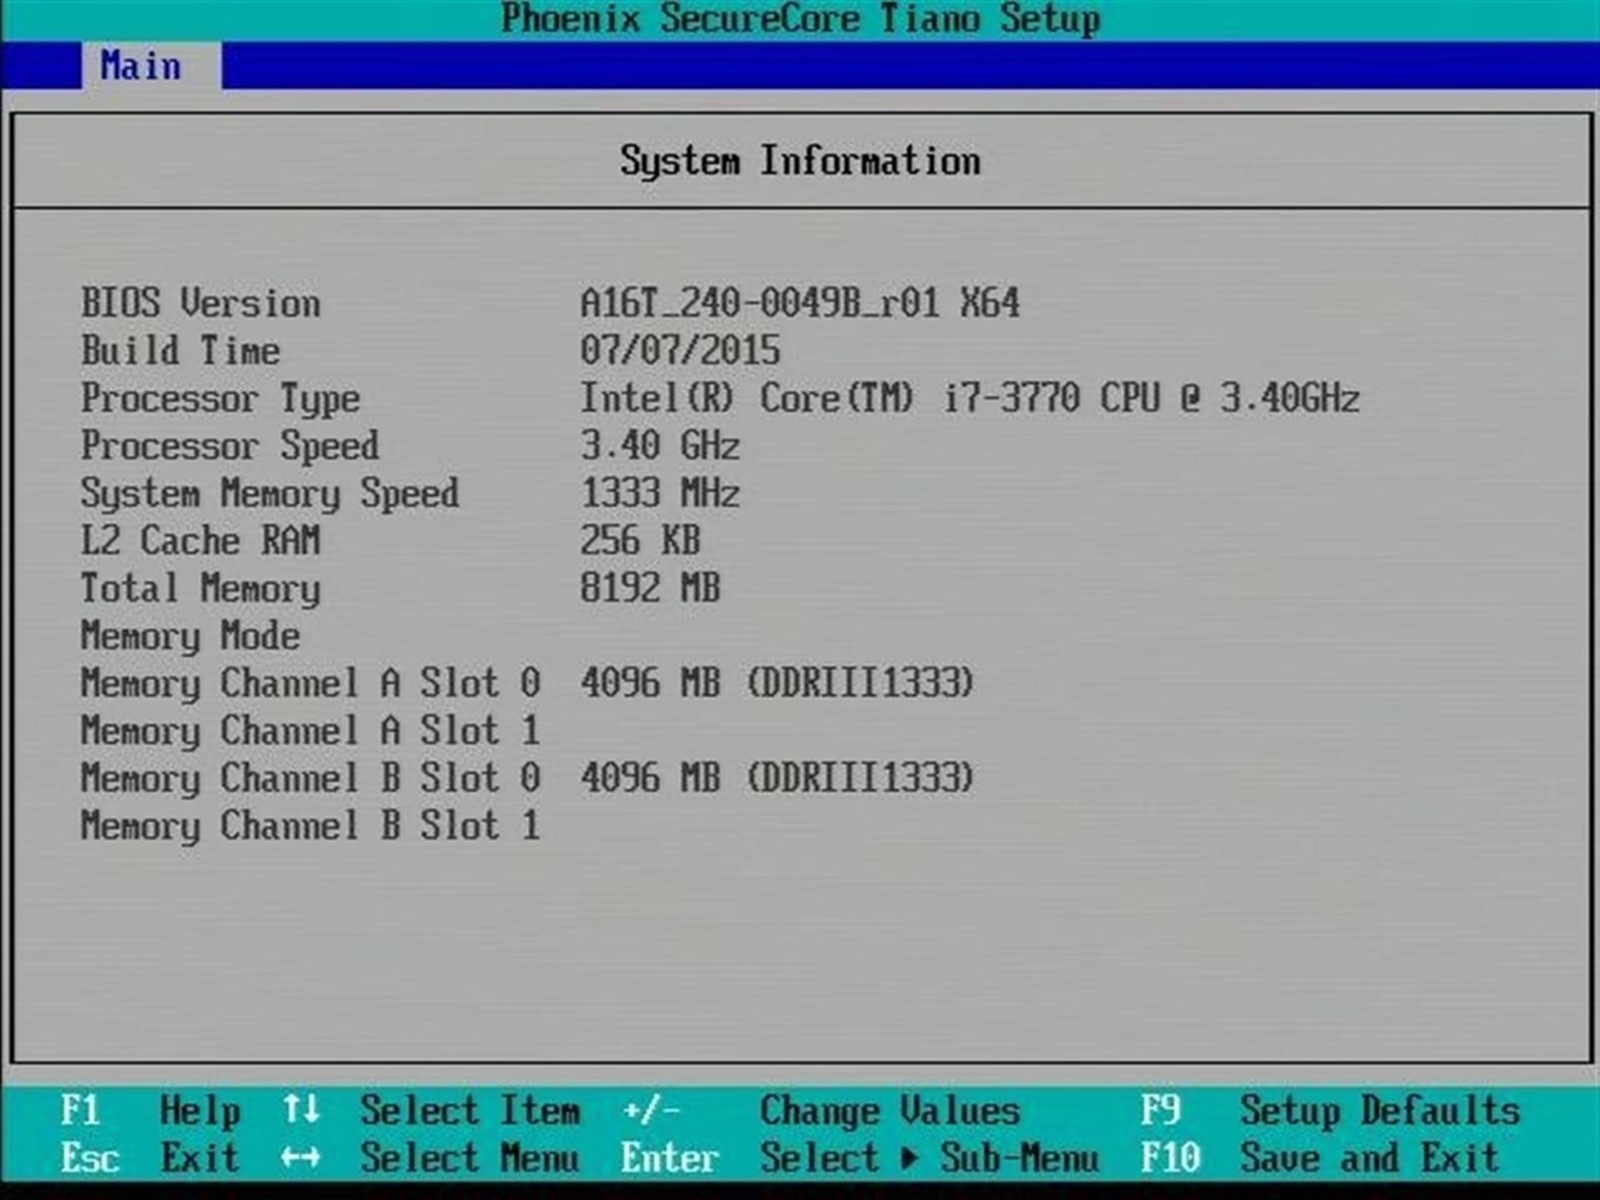Click the Setup Defaults label
This screenshot has width=1600, height=1200.
click(x=1380, y=1111)
